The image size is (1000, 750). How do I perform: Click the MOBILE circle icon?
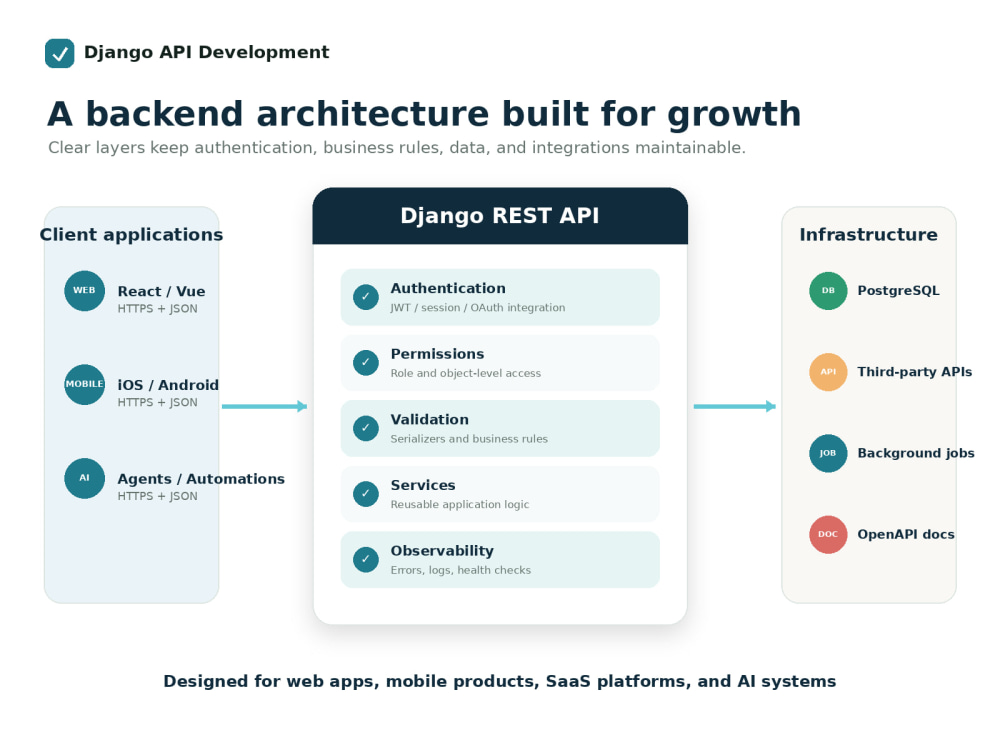pyautogui.click(x=84, y=385)
